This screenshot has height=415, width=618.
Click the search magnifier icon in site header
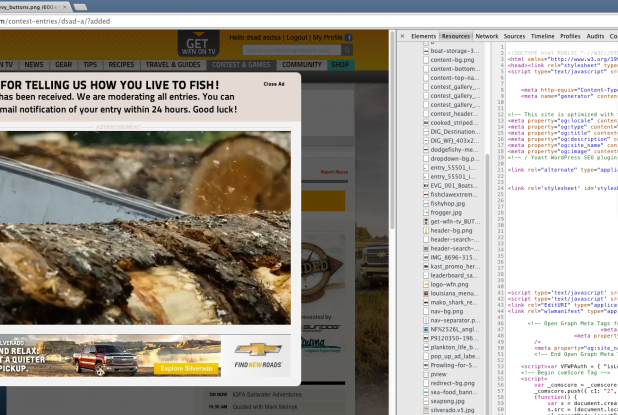click(x=347, y=50)
